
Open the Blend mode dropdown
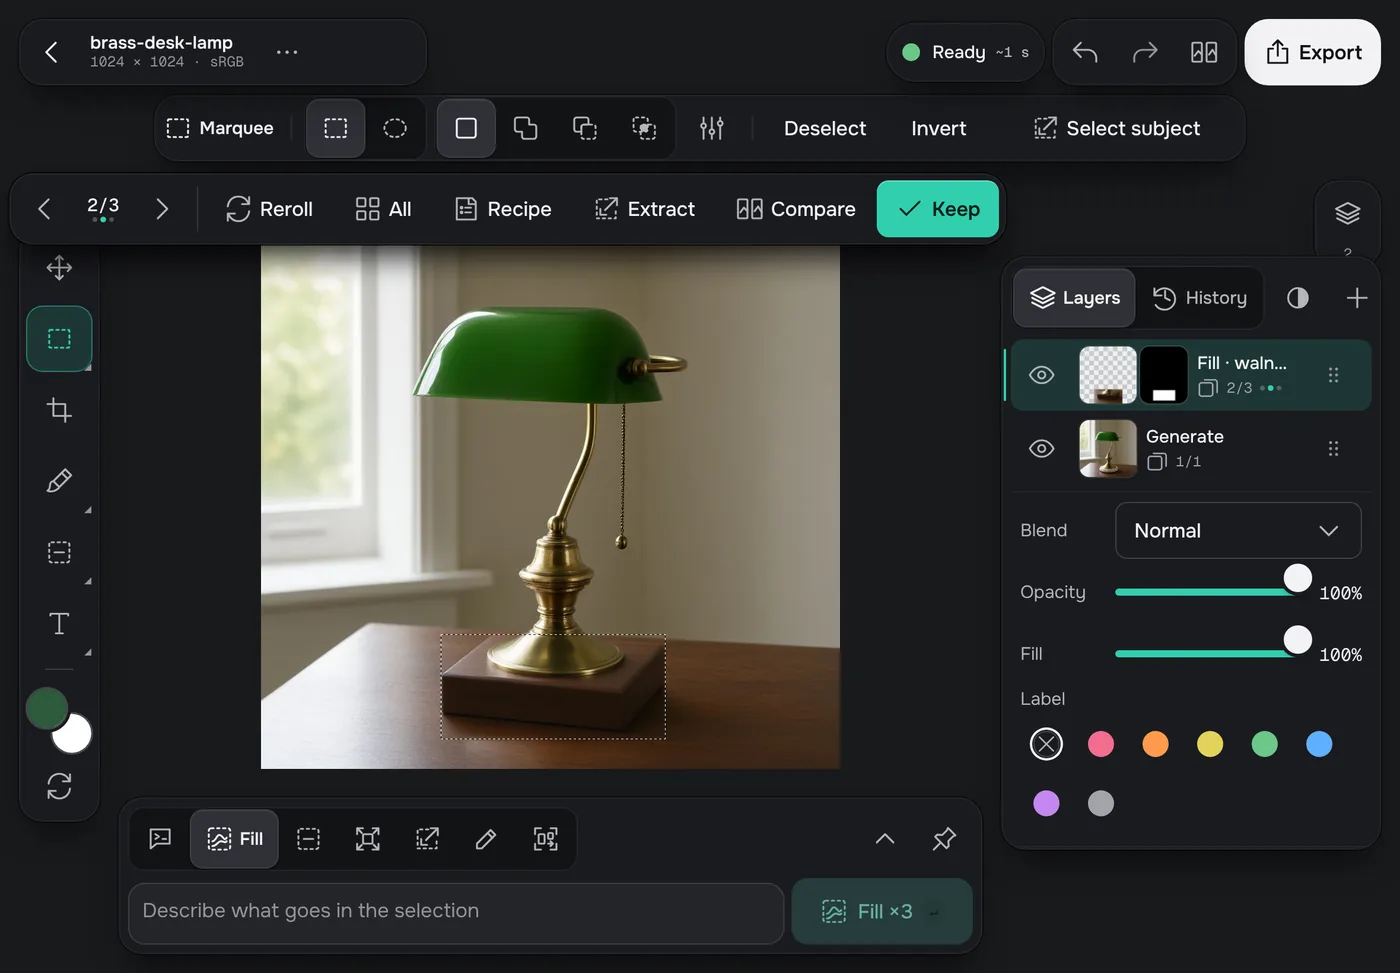(x=1238, y=531)
